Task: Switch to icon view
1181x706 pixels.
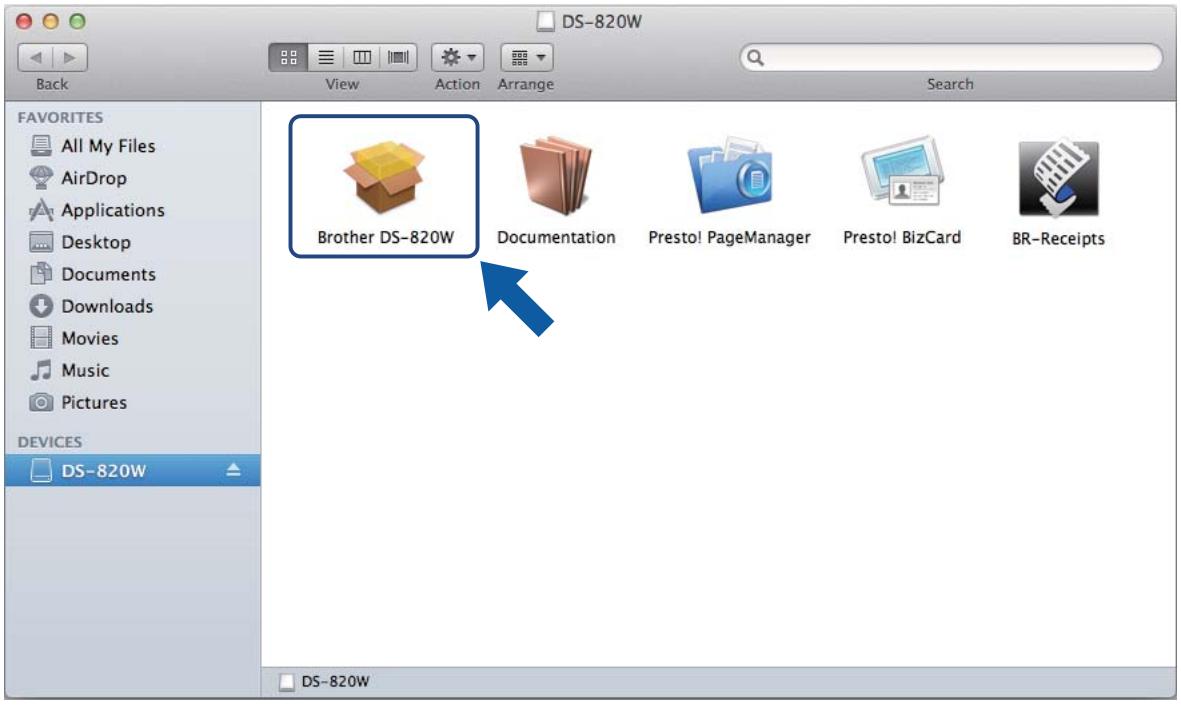Action: click(288, 57)
